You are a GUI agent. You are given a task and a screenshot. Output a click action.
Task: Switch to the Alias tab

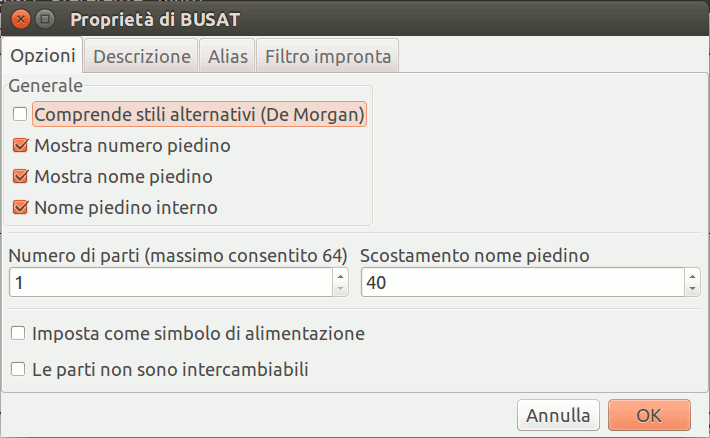(228, 56)
